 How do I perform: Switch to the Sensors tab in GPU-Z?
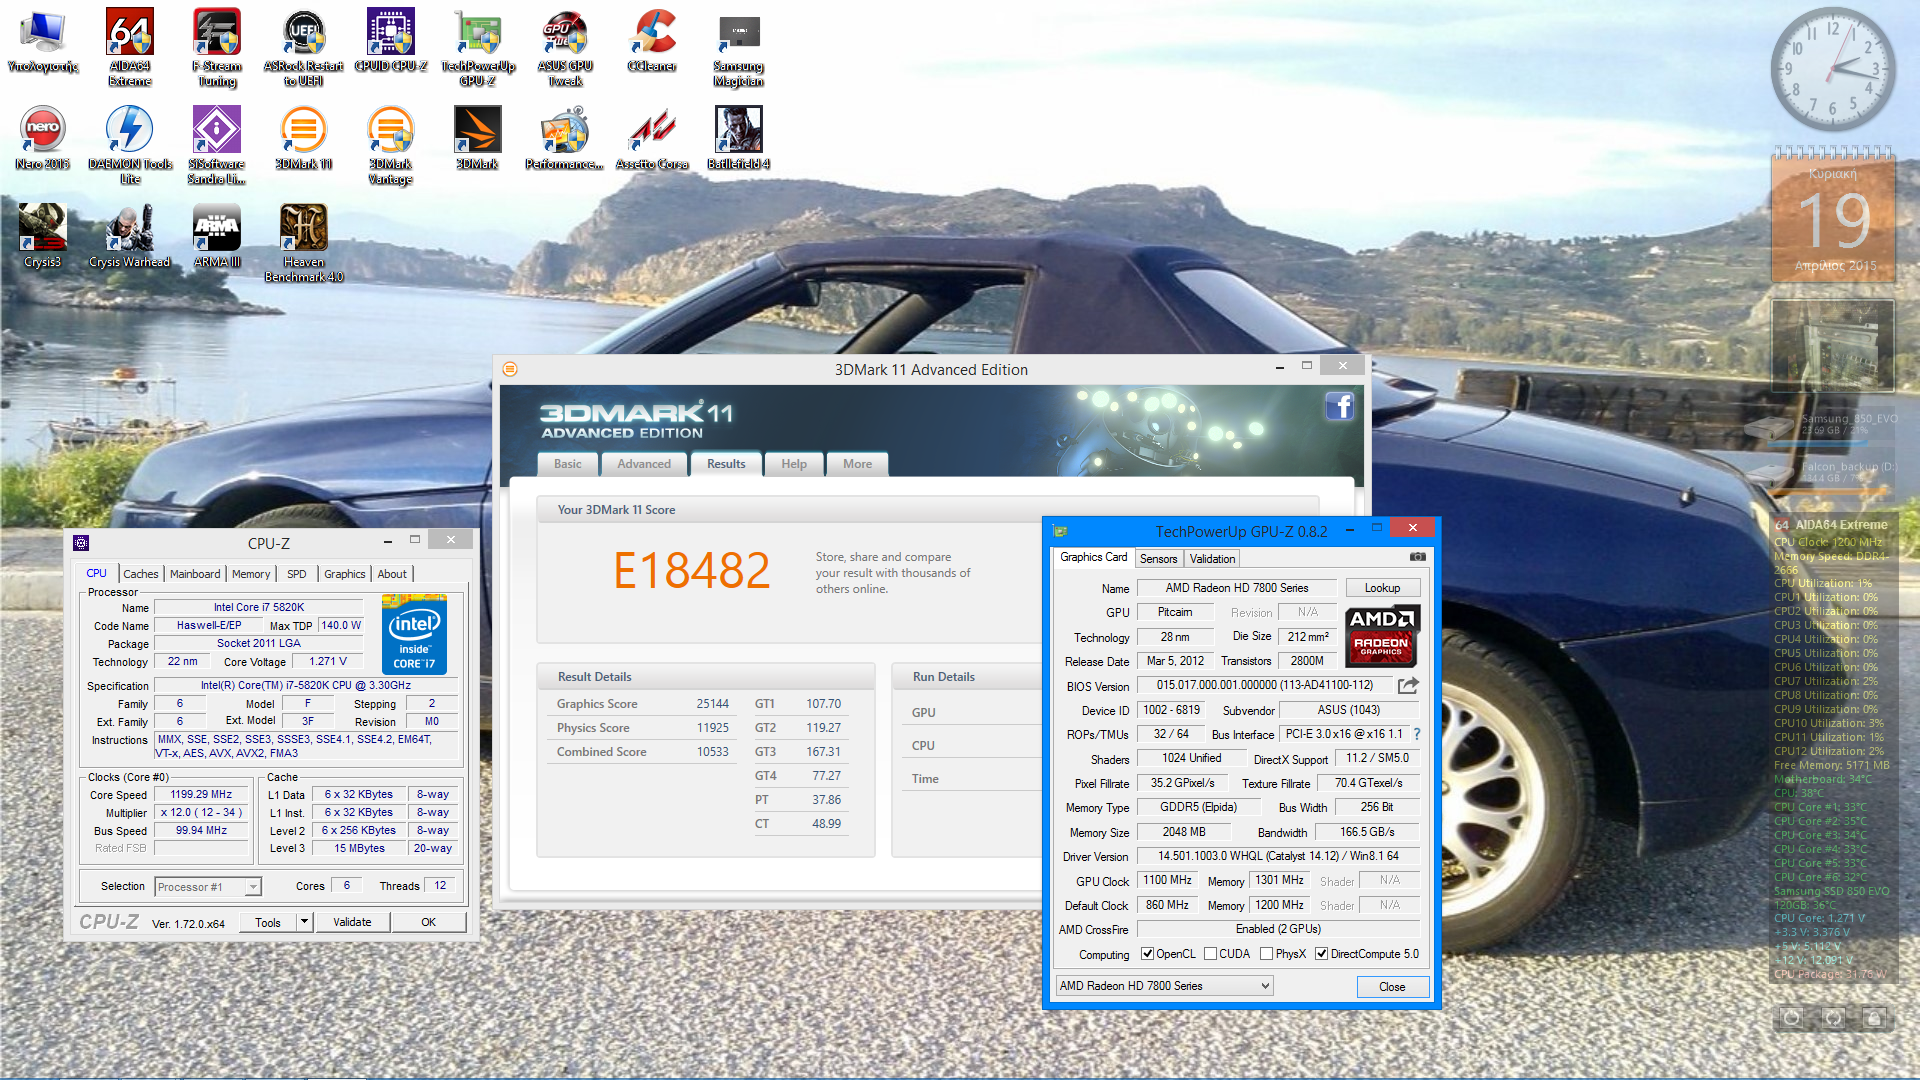click(x=1158, y=559)
